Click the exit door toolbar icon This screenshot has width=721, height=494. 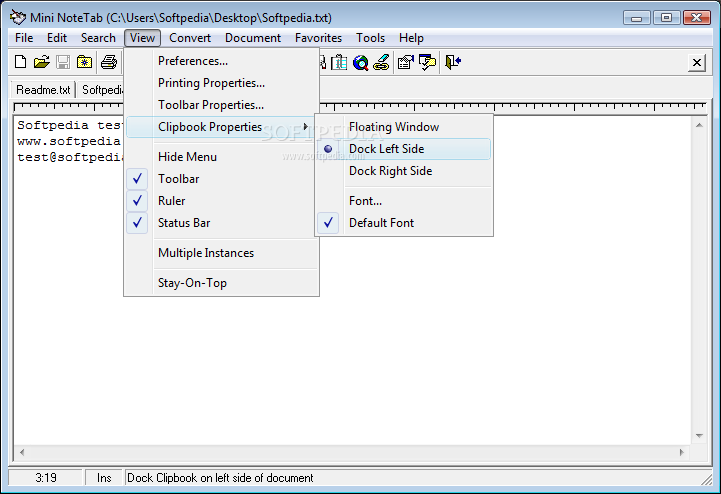(x=453, y=62)
